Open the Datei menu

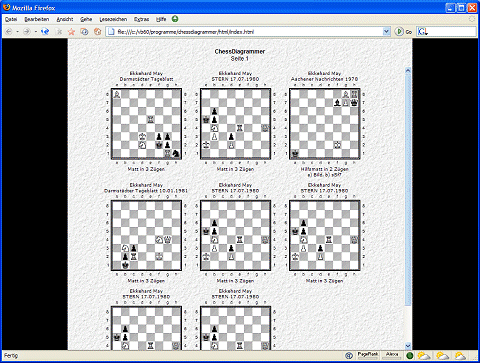coord(11,19)
